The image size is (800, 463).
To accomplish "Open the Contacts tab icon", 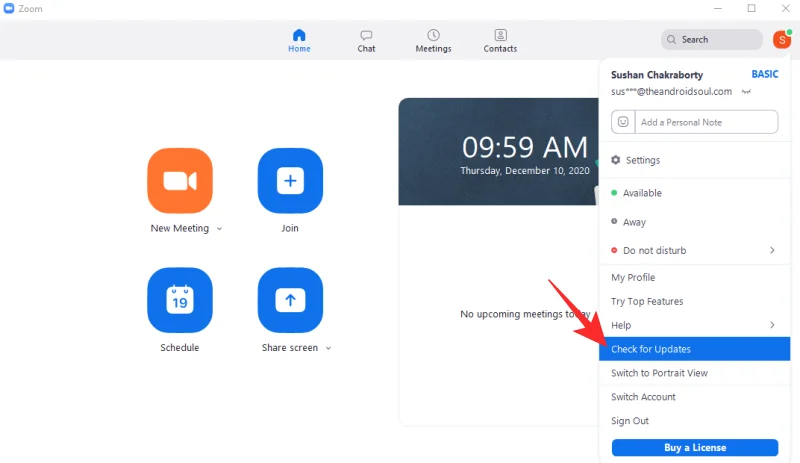I will pyautogui.click(x=500, y=36).
